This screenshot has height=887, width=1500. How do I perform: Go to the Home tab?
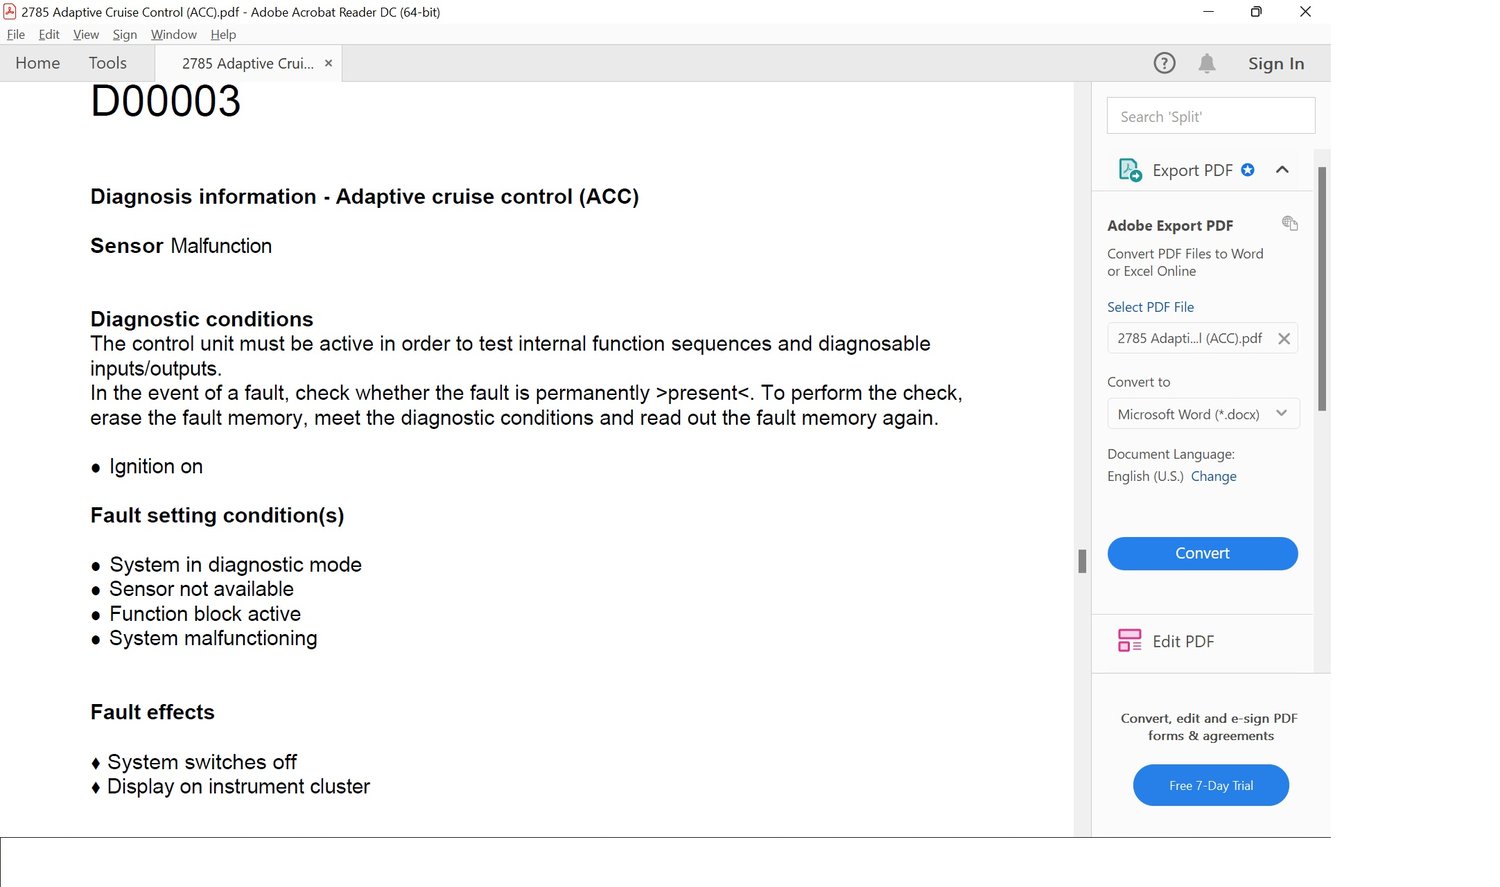coord(38,63)
